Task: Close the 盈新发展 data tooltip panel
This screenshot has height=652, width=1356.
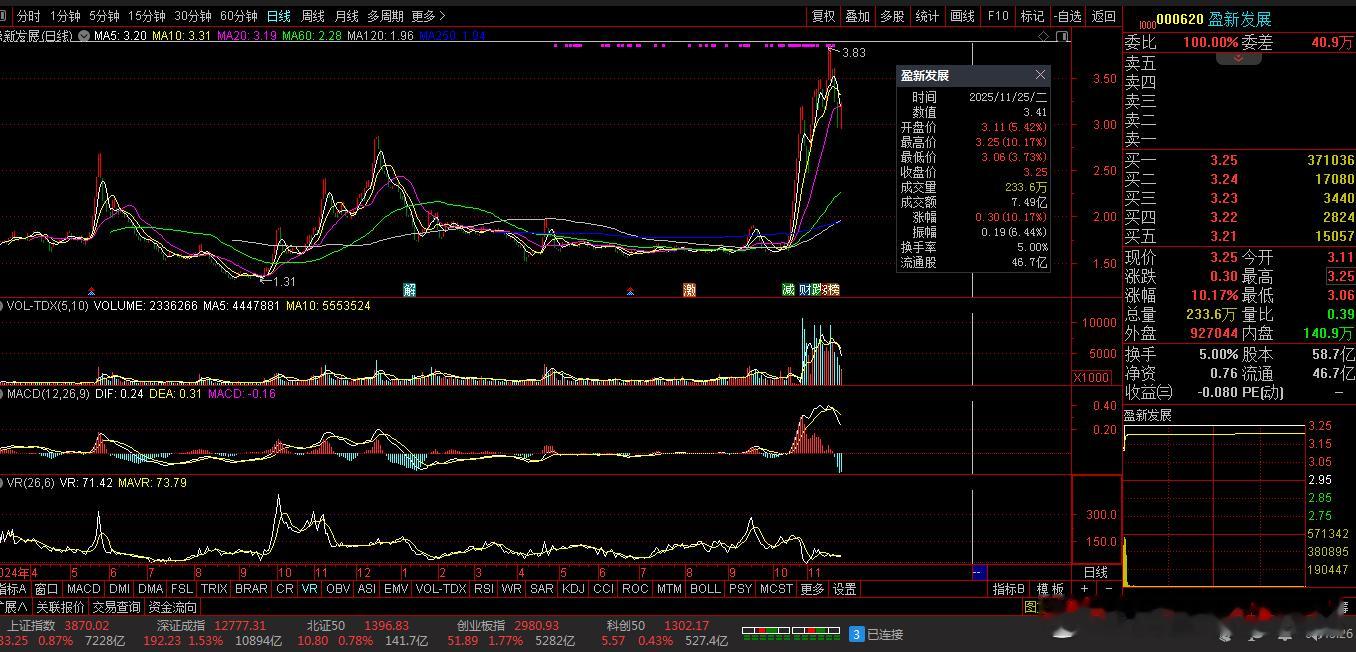Action: (1040, 75)
